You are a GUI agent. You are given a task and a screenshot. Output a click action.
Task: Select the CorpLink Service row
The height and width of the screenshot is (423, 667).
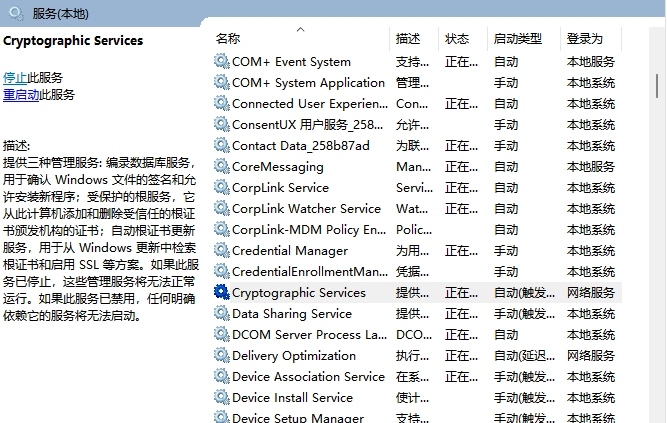280,188
